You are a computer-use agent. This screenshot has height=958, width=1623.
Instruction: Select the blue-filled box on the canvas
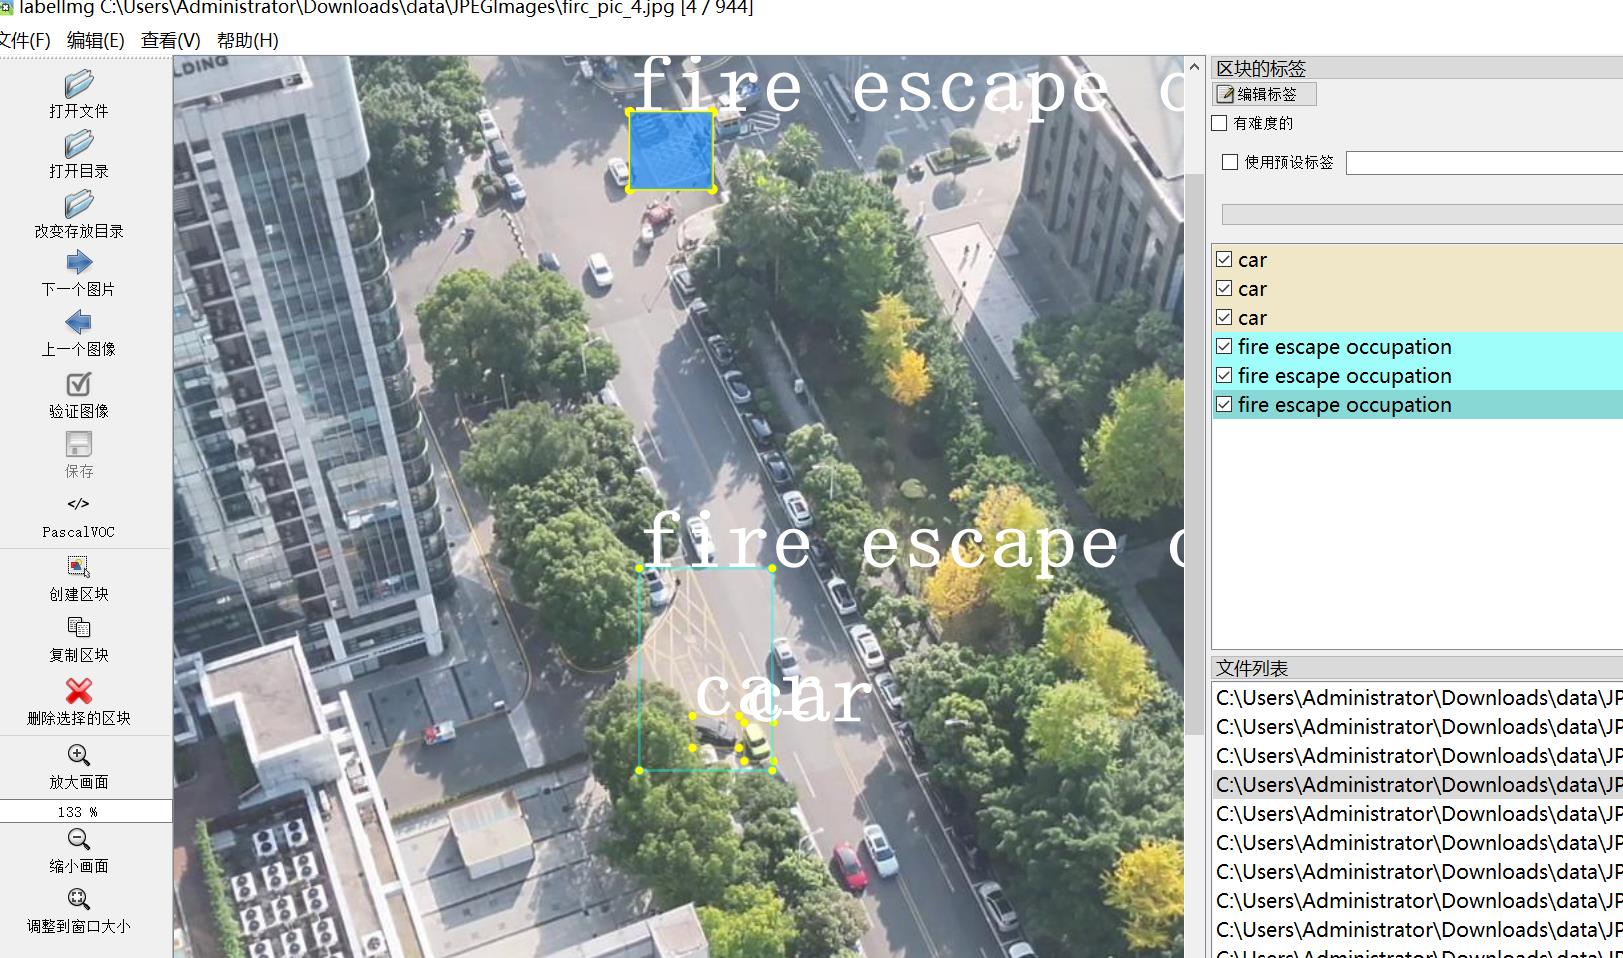click(671, 150)
